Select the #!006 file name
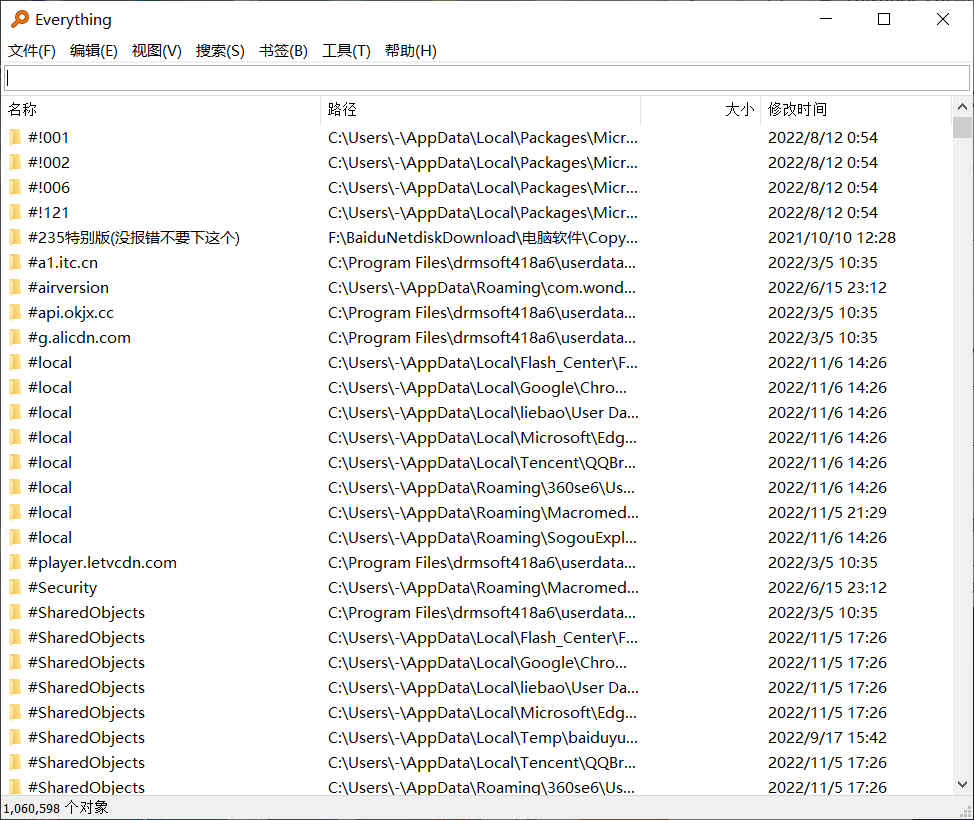This screenshot has width=974, height=820. pos(48,187)
